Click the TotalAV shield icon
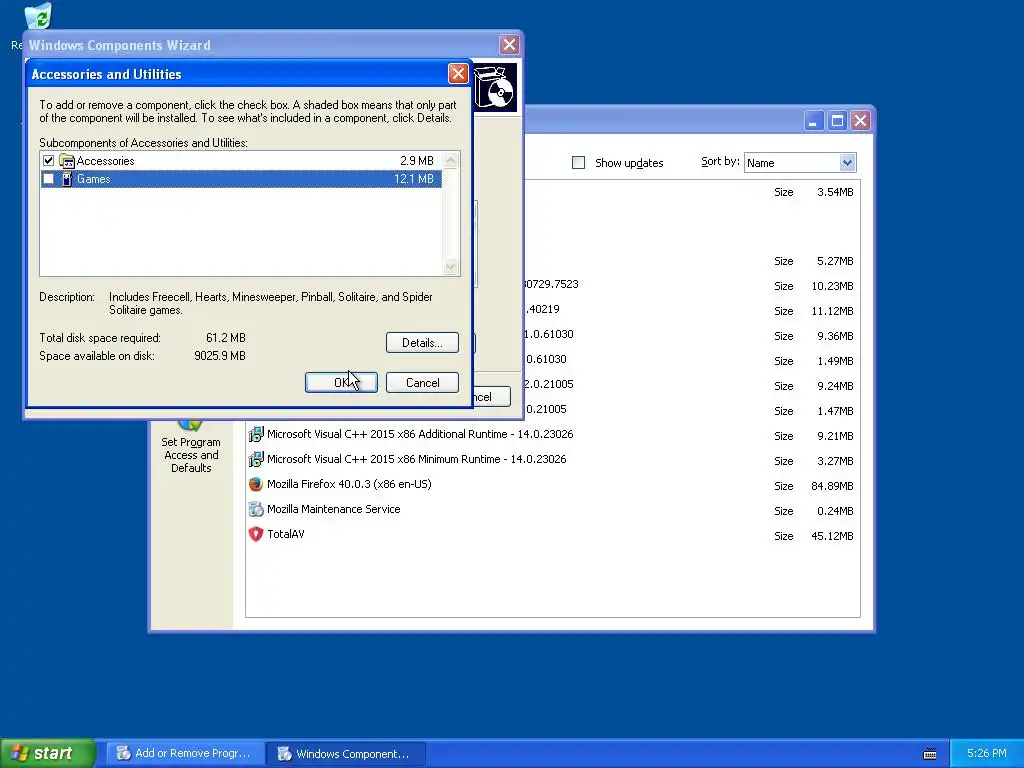Screen dimensions: 1024x768 pos(255,534)
